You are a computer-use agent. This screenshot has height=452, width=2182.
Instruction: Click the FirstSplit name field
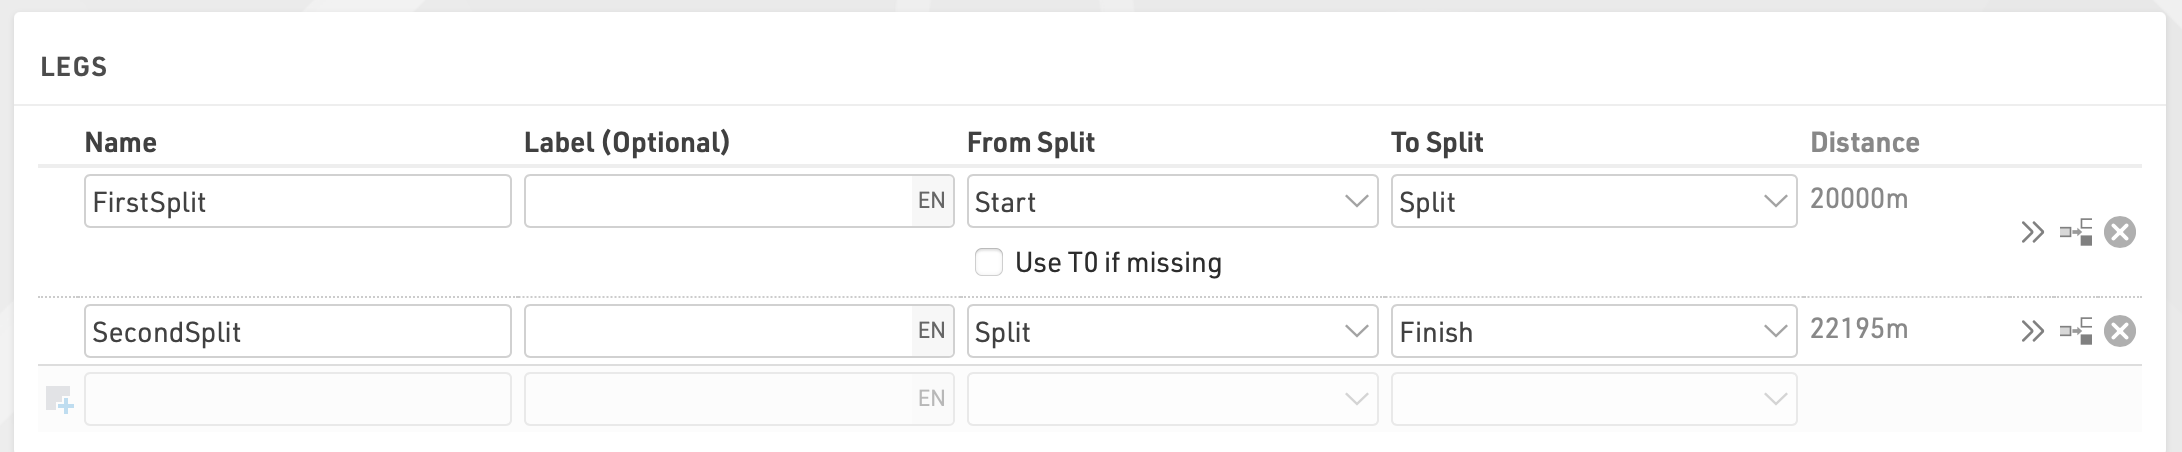pyautogui.click(x=297, y=201)
